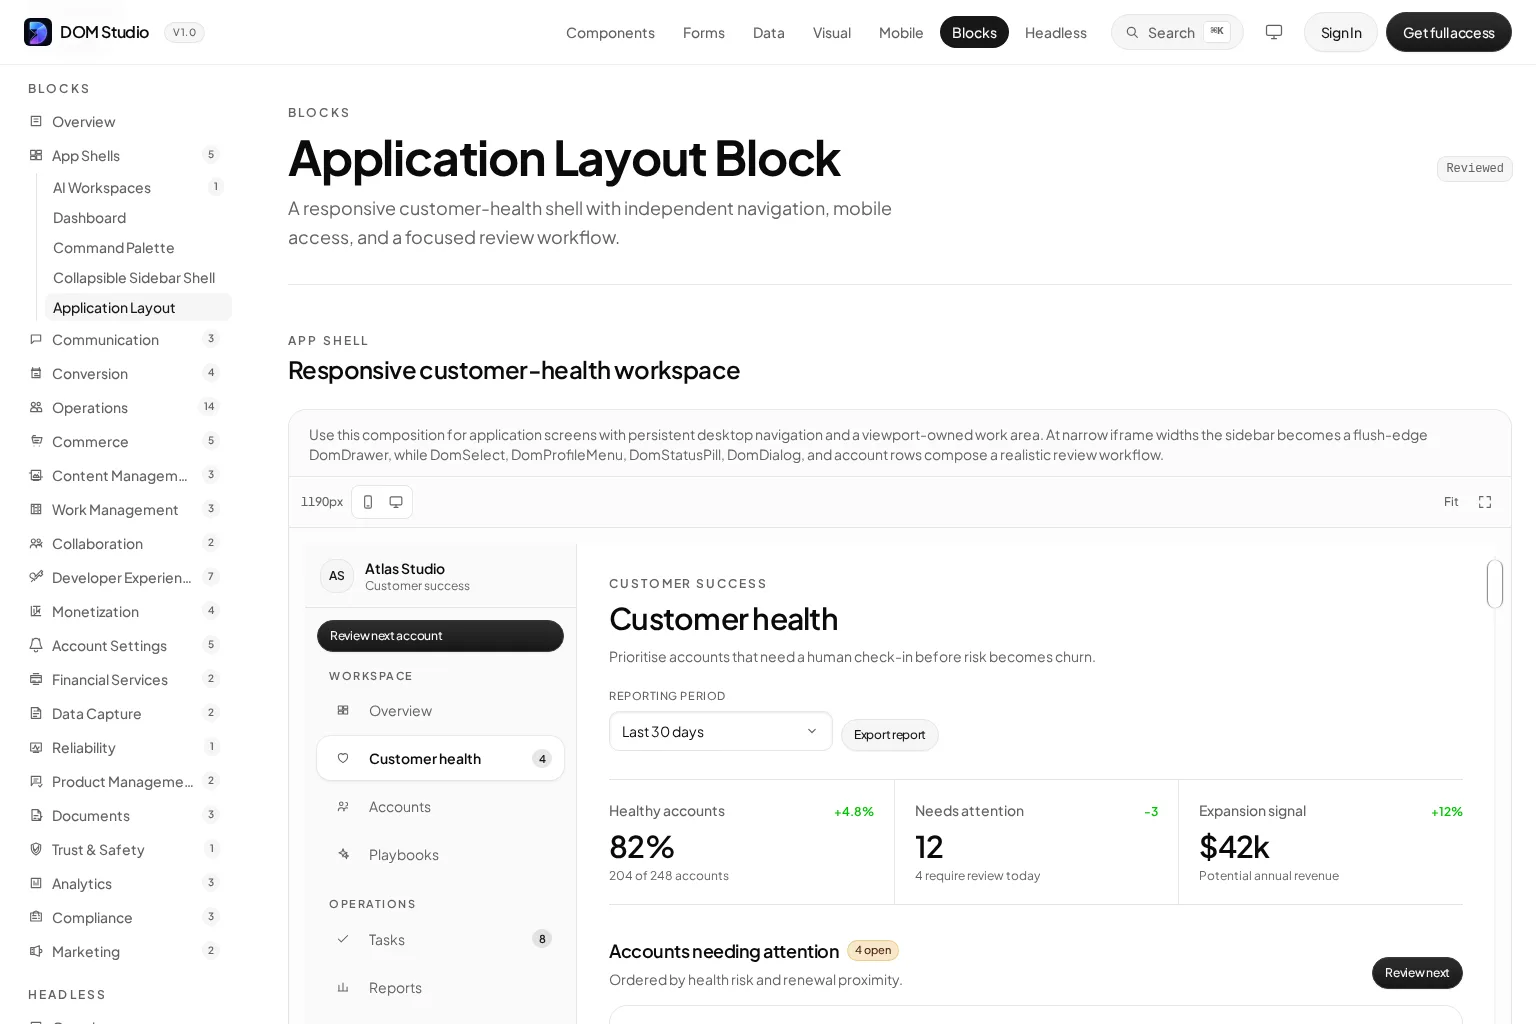Open the Command Palette sidebar link
This screenshot has height=1024, width=1536.
[x=138, y=247]
